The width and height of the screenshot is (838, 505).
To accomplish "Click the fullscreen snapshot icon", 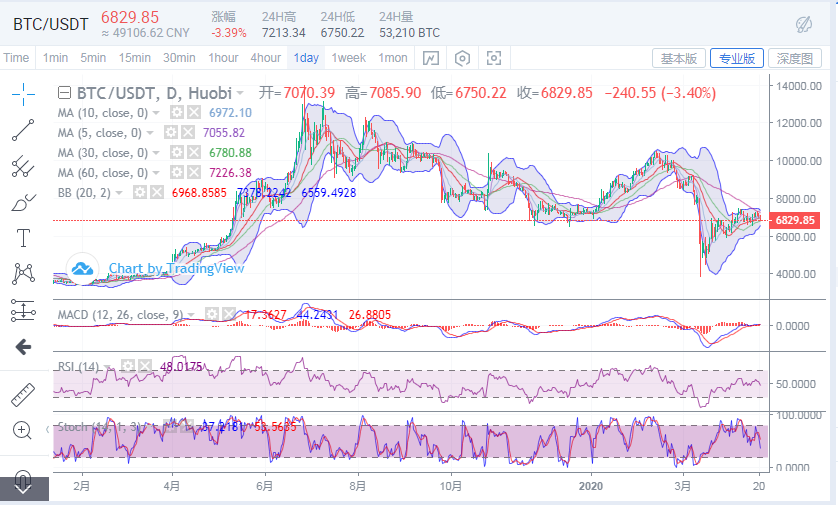I will click(494, 58).
